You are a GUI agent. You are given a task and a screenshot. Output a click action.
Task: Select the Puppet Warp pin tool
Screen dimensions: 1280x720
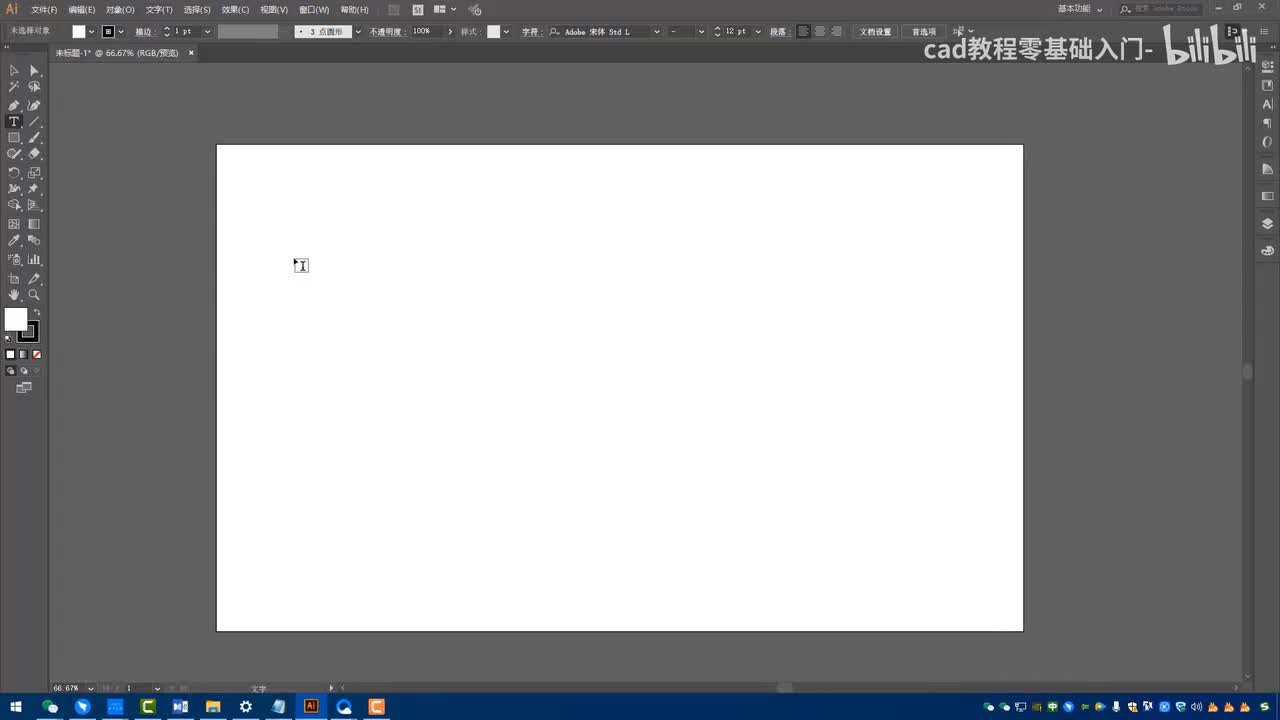34,189
